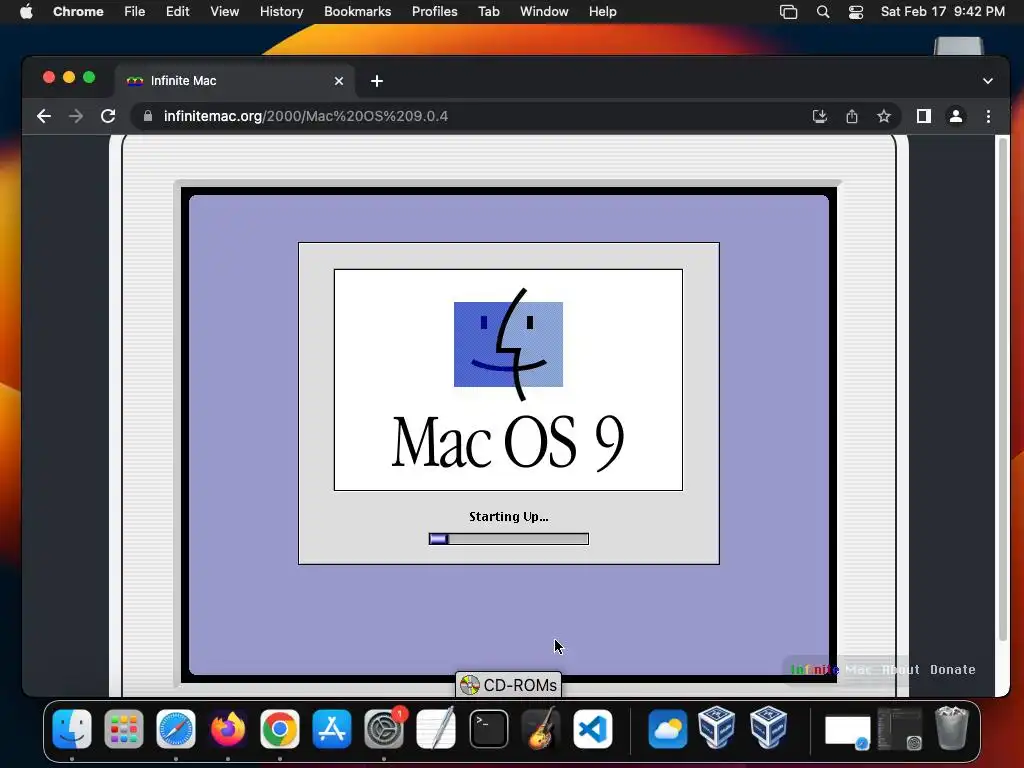Open the About link
1024x768 pixels.
click(x=901, y=669)
